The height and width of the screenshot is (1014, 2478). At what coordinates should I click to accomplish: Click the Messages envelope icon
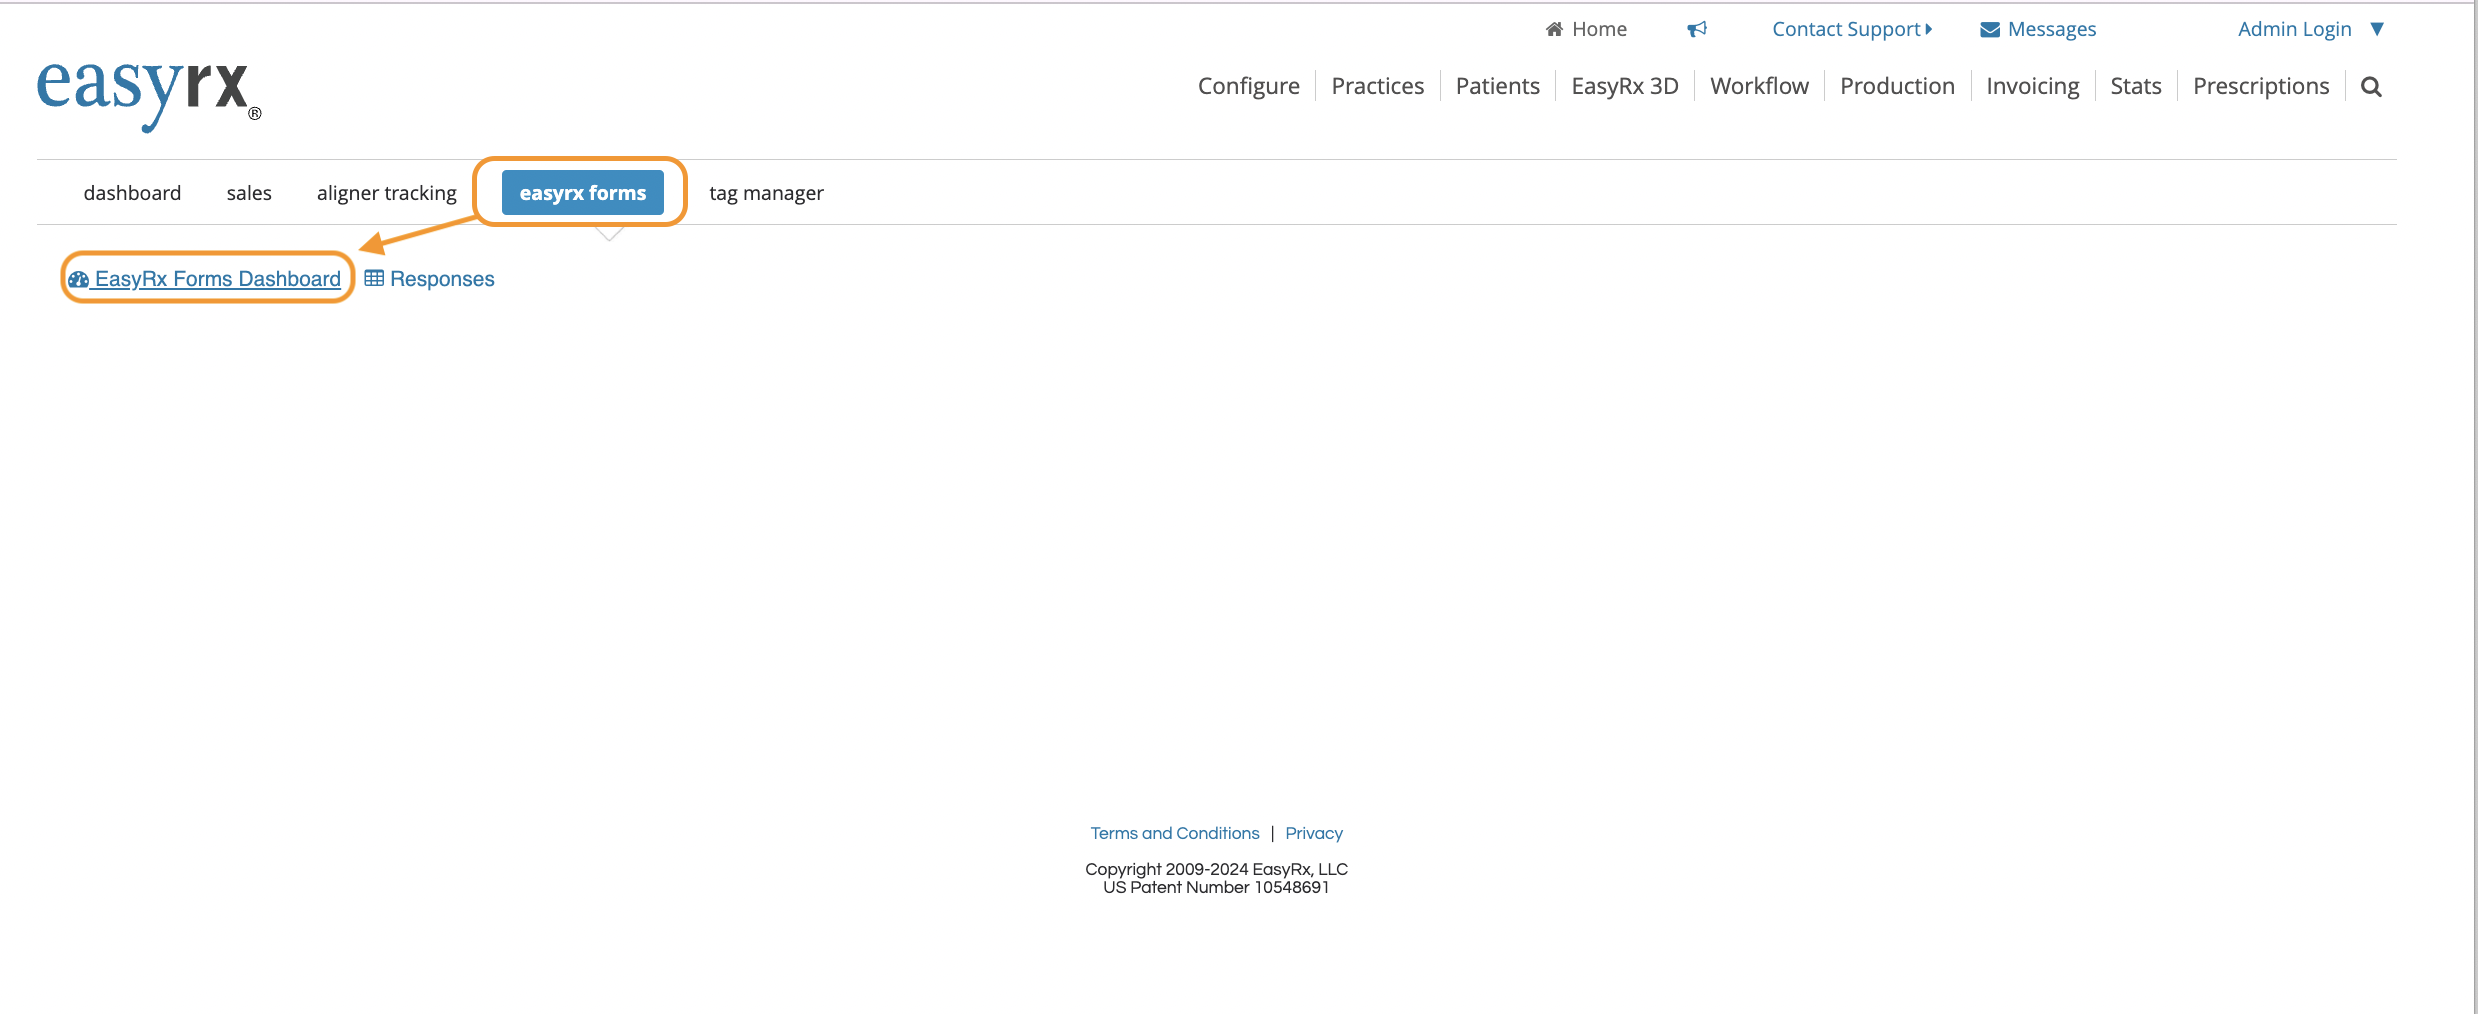click(x=1990, y=30)
